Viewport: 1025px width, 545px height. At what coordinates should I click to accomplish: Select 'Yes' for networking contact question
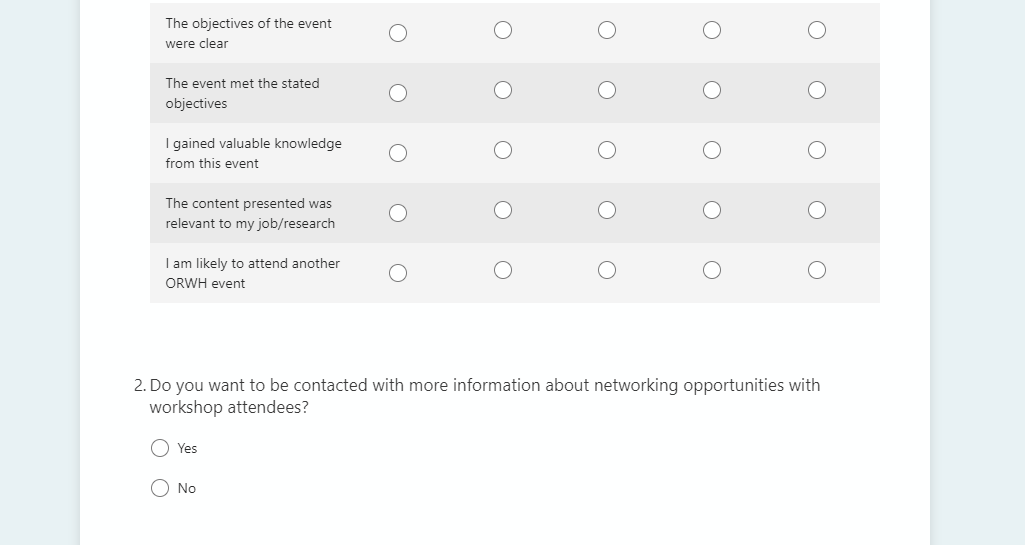160,448
